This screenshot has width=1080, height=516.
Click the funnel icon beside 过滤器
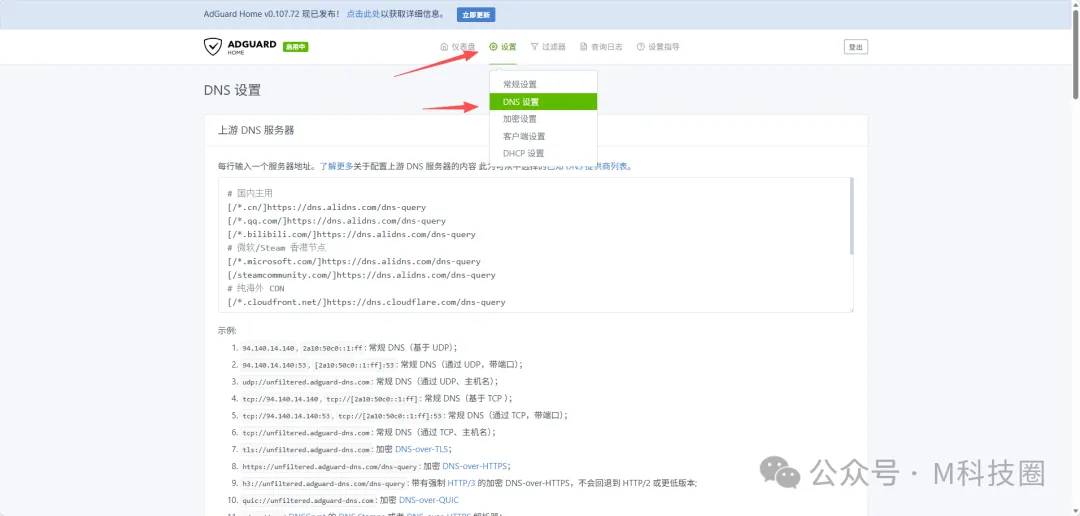click(534, 47)
